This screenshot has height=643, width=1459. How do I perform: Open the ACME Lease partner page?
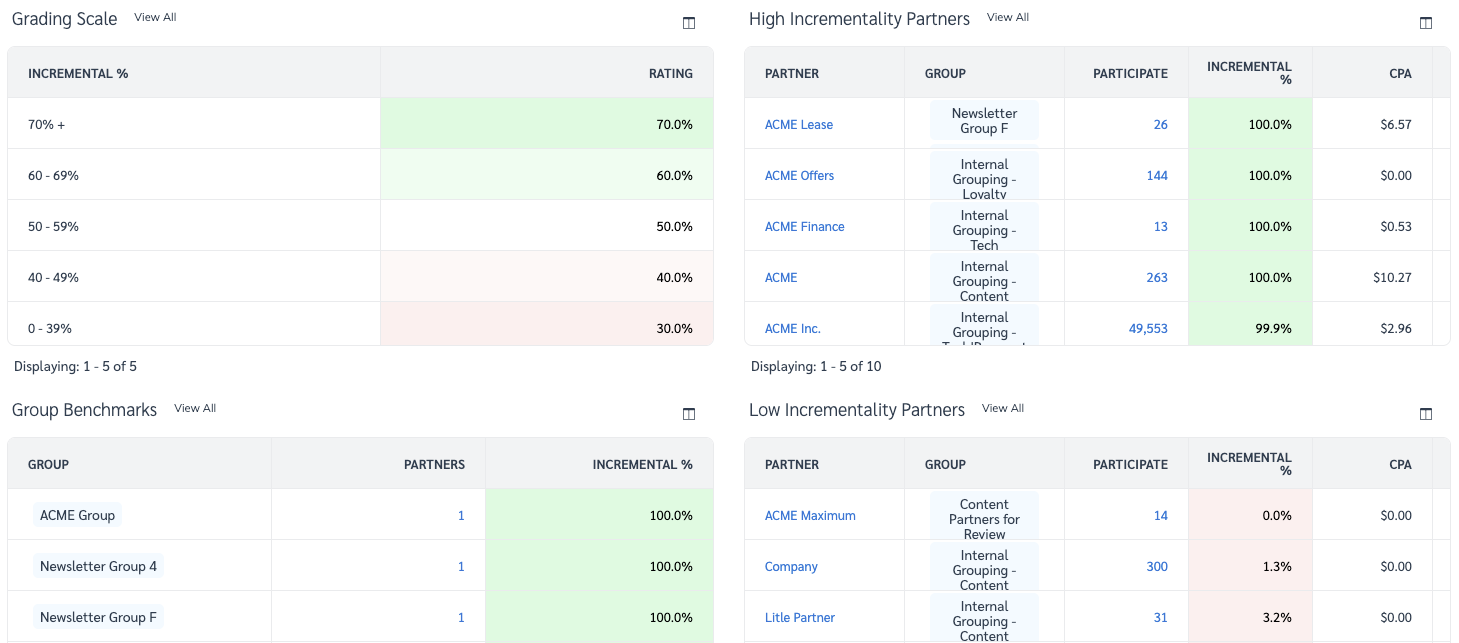799,124
